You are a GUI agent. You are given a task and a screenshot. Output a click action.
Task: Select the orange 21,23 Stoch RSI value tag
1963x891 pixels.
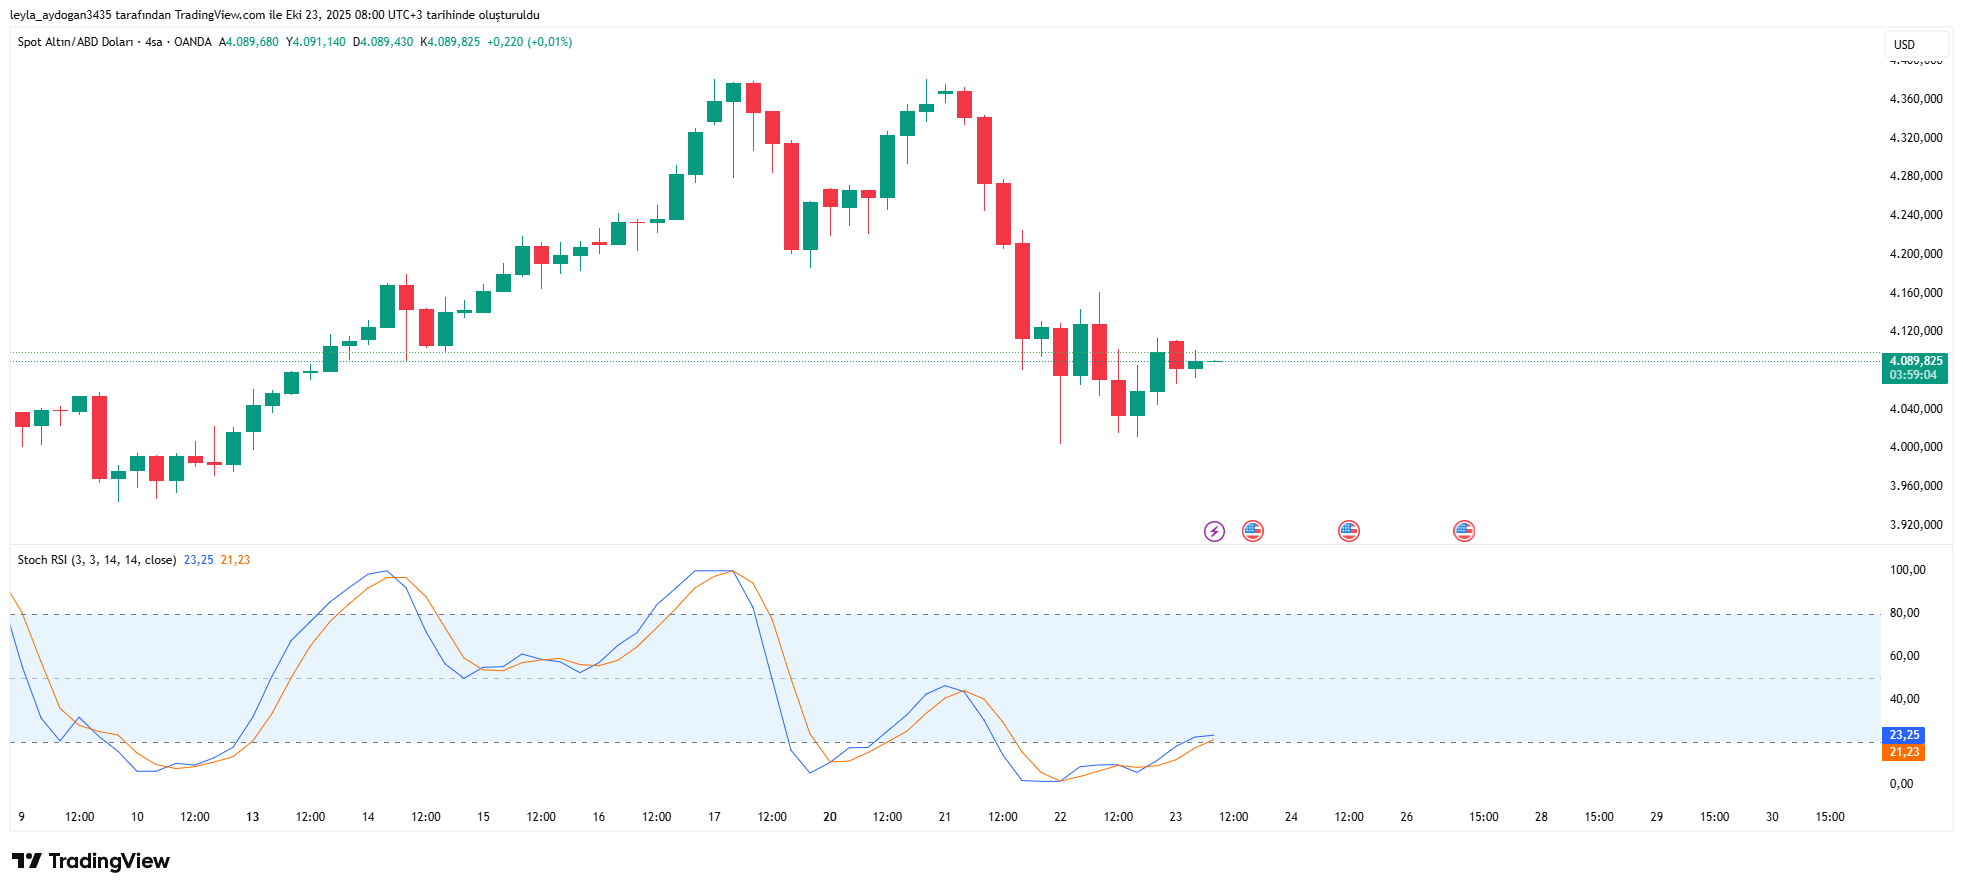pyautogui.click(x=1903, y=752)
